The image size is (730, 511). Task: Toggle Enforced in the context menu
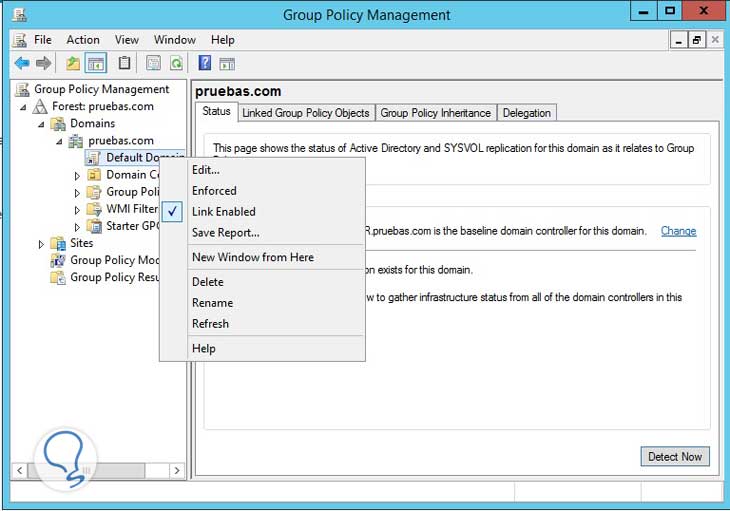[x=214, y=191]
